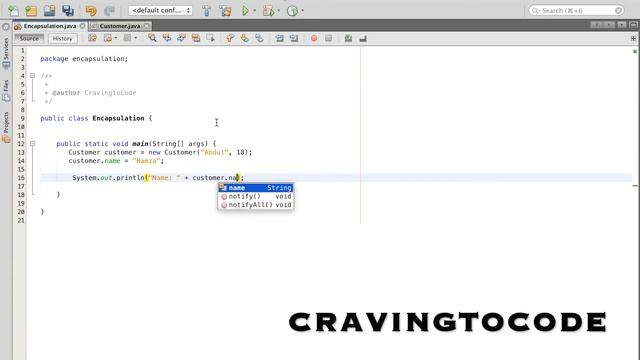This screenshot has height=360, width=640.
Task: Click the Undo icon
Action: 91,11
